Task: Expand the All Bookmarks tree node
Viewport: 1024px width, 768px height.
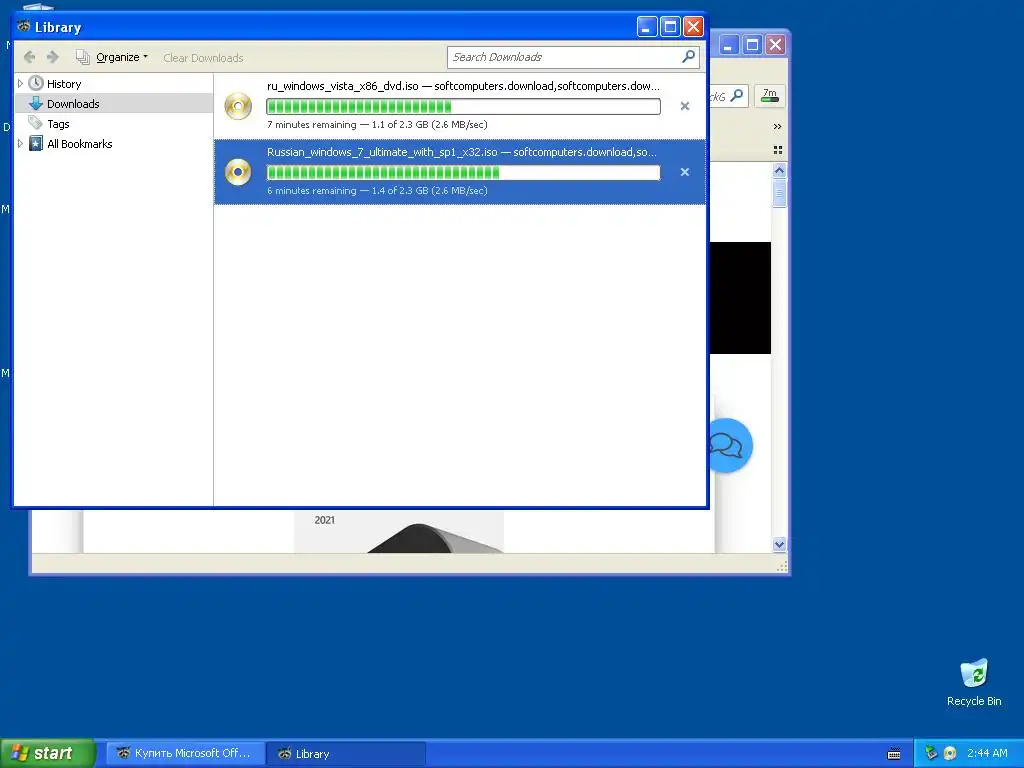Action: [x=20, y=144]
